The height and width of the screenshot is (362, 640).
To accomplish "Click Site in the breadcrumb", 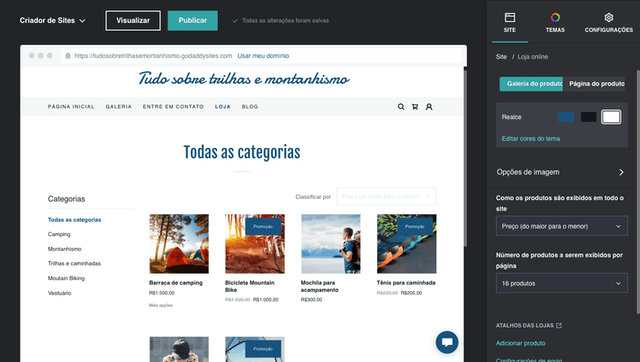I will (x=501, y=57).
